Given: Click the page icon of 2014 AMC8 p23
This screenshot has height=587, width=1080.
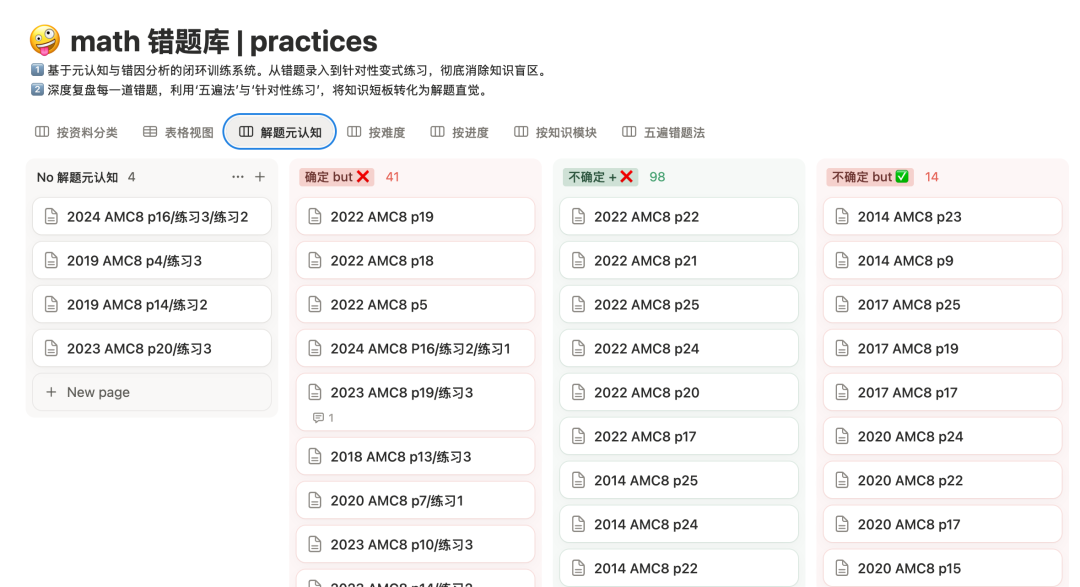Looking at the screenshot, I should pyautogui.click(x=842, y=217).
